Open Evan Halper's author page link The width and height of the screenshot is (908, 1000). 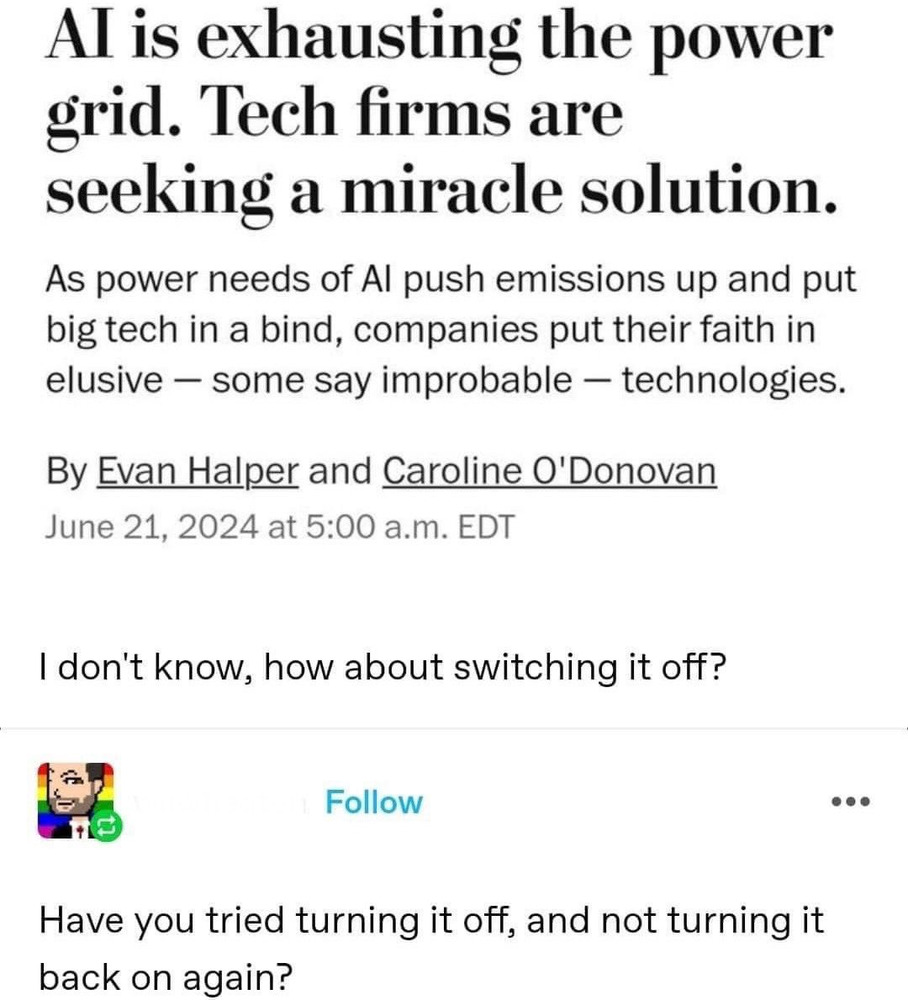point(198,470)
